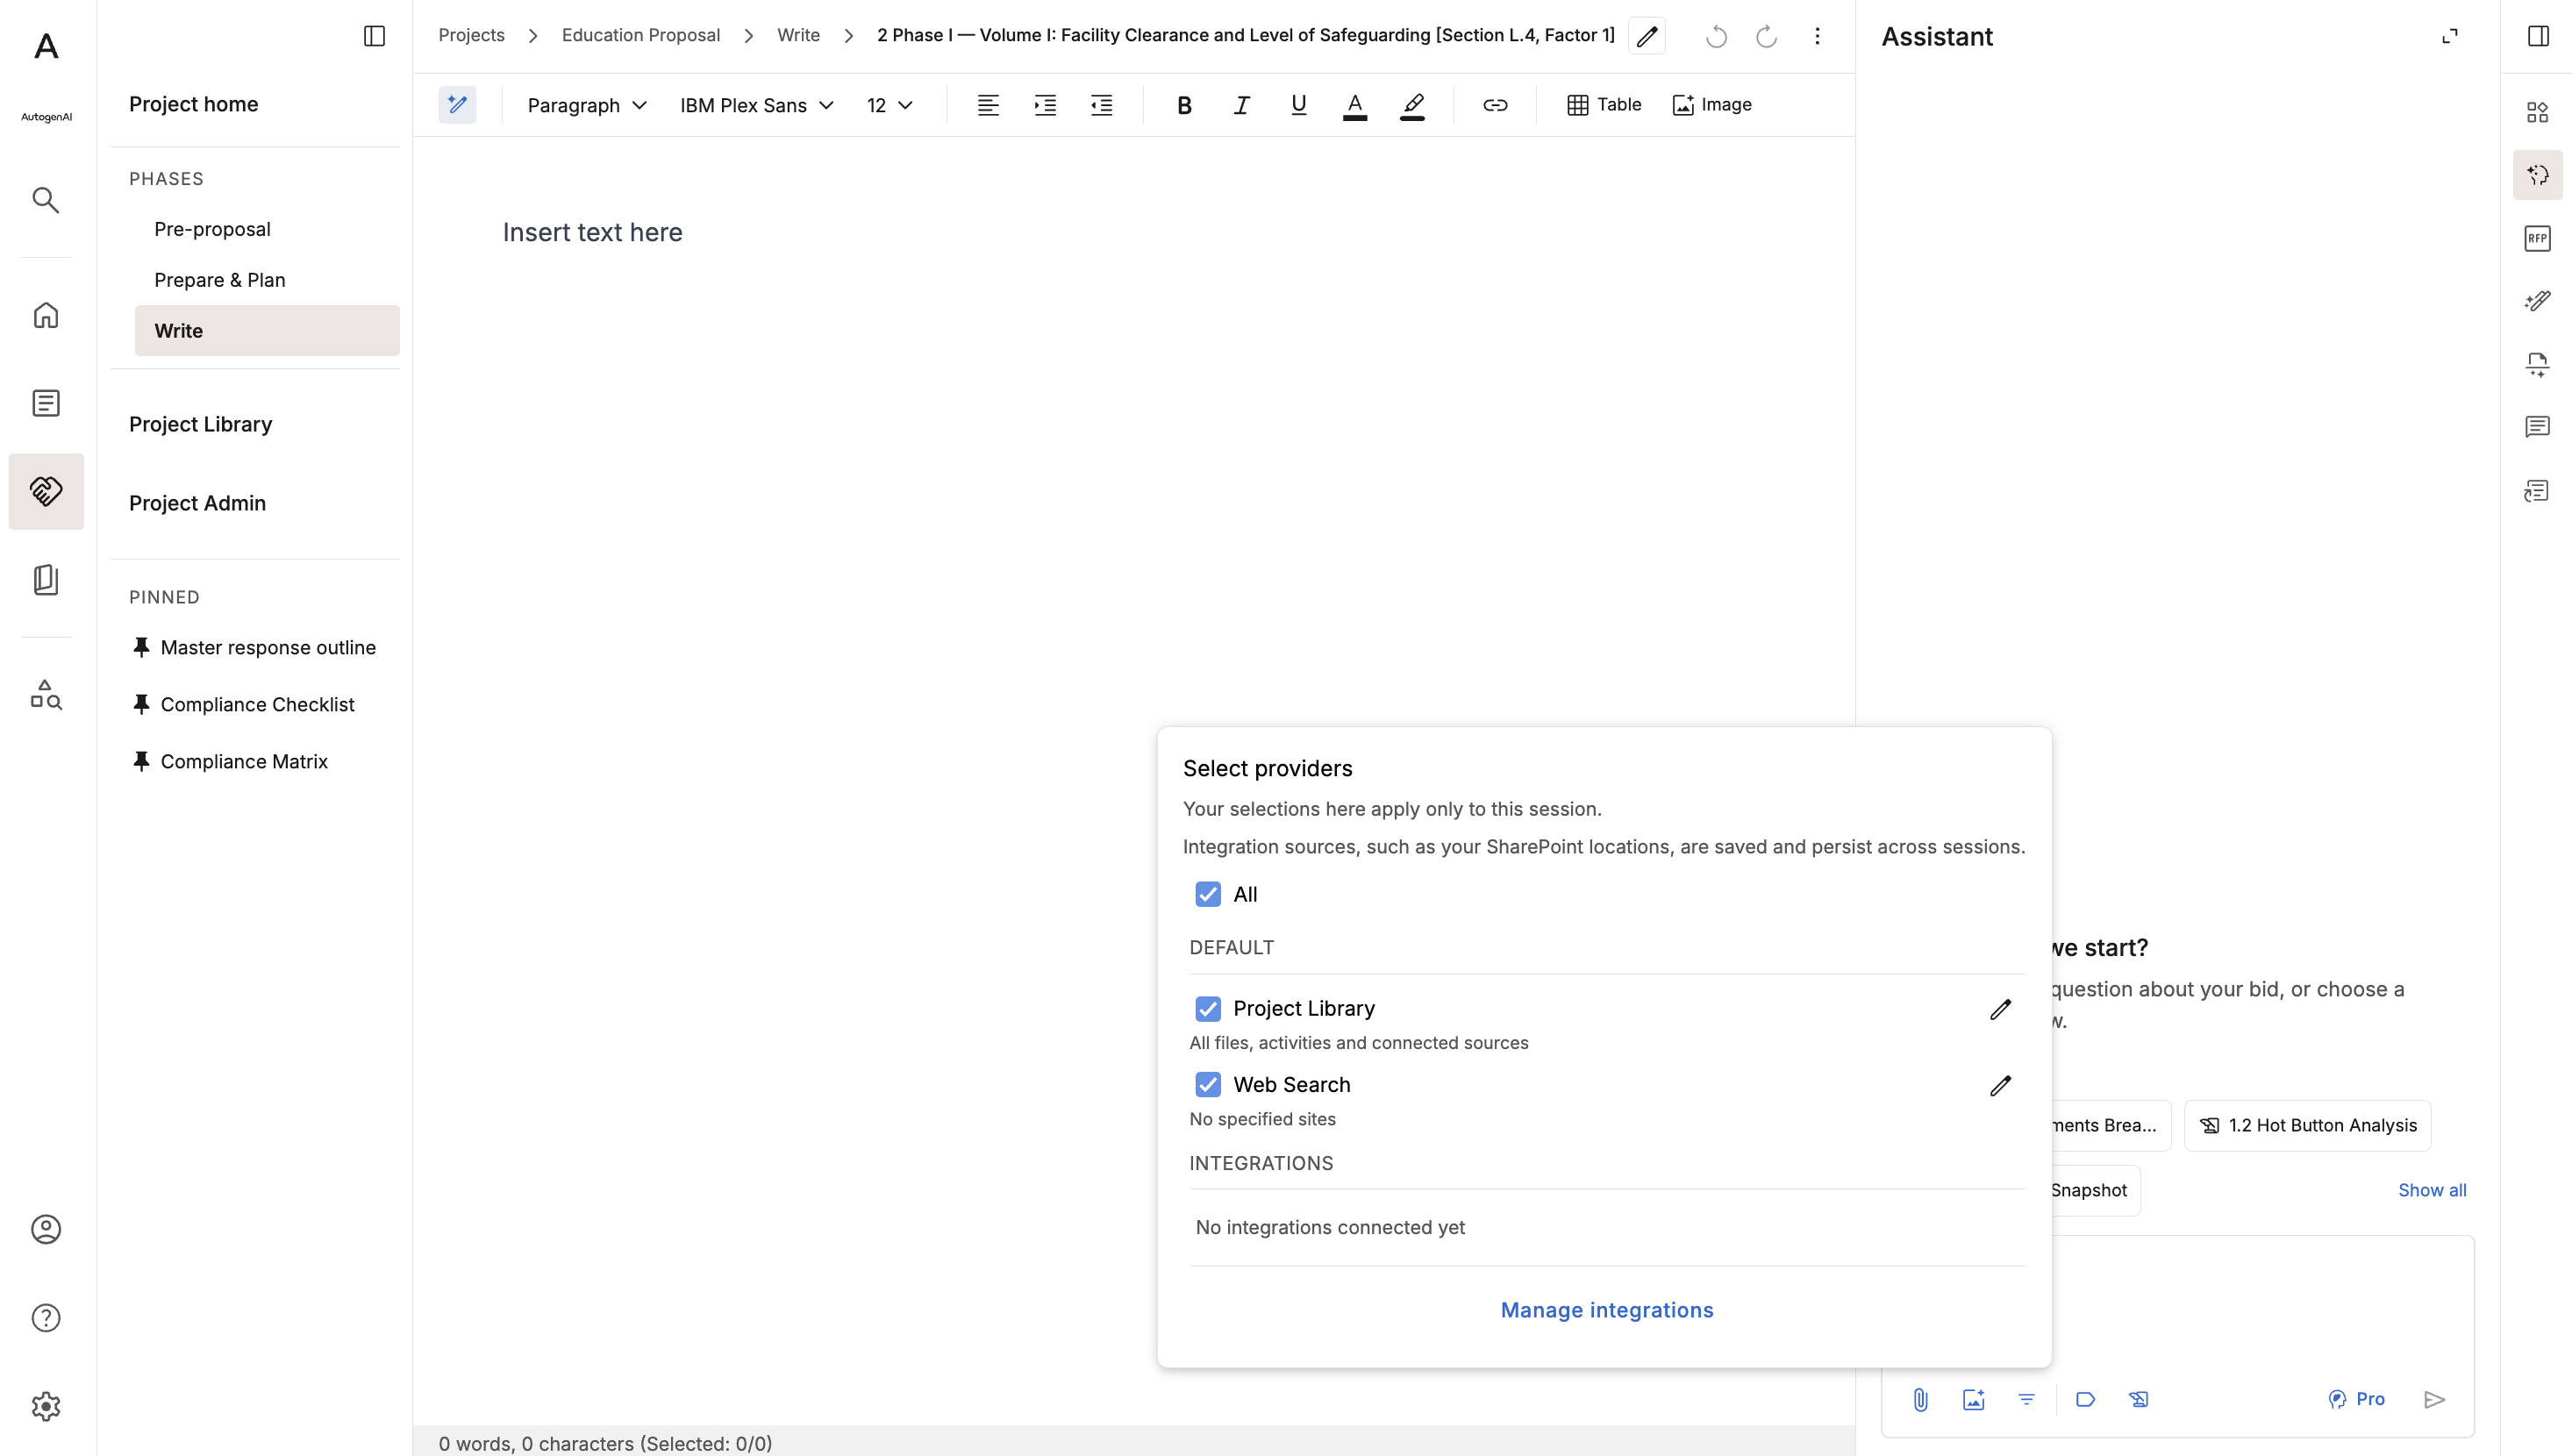Edit Web Search sites pencil
This screenshot has width=2572, height=1456.
[x=2000, y=1085]
